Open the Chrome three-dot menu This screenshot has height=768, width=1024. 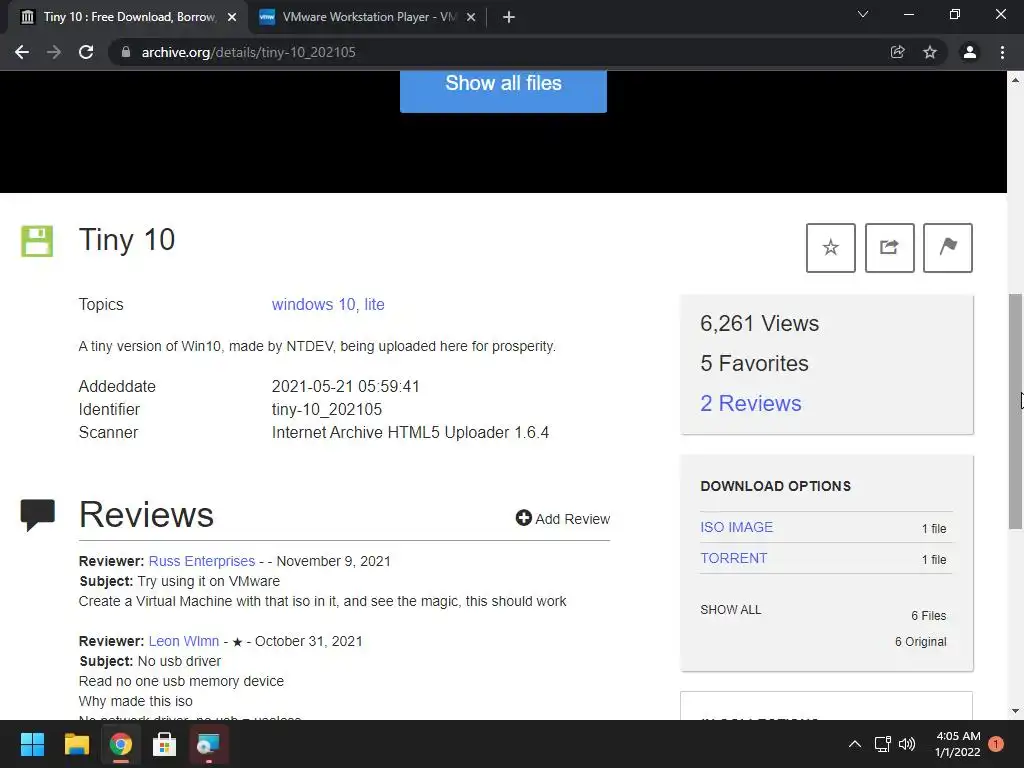click(x=1002, y=52)
